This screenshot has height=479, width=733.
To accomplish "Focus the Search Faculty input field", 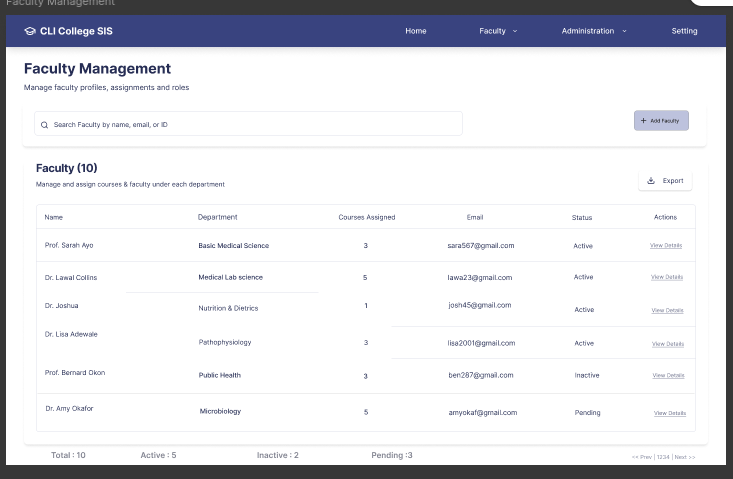I will (250, 124).
